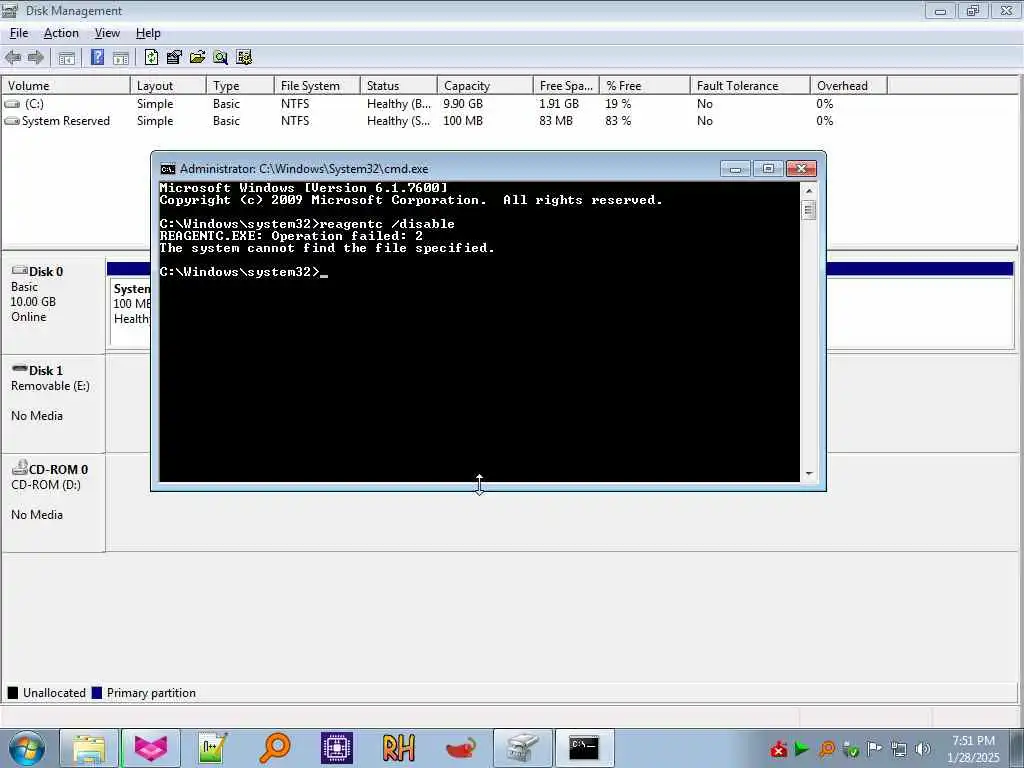The image size is (1024, 768).
Task: Click the System Reserved partition block on Disk 0
Action: (x=131, y=311)
